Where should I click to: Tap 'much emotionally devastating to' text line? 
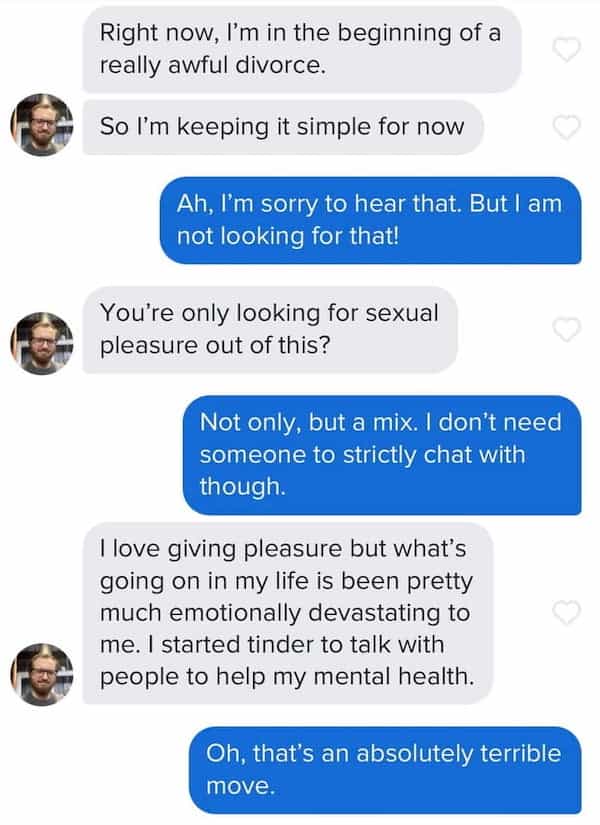(x=285, y=613)
